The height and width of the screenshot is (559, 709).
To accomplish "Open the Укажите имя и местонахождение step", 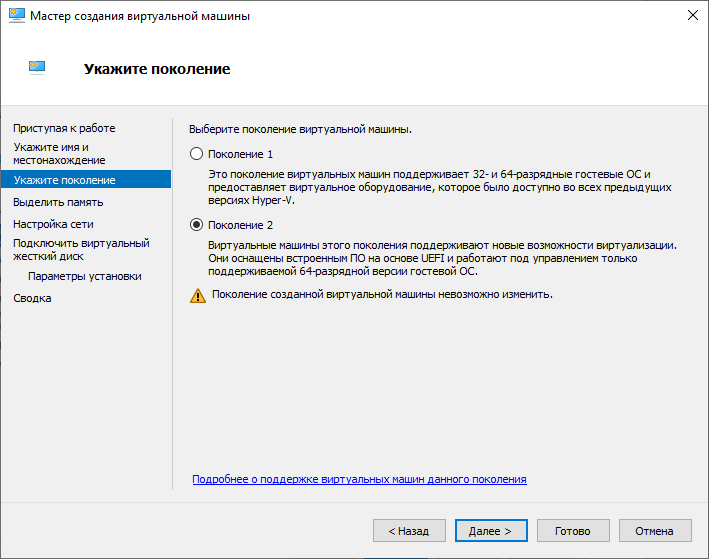I will pos(59,153).
